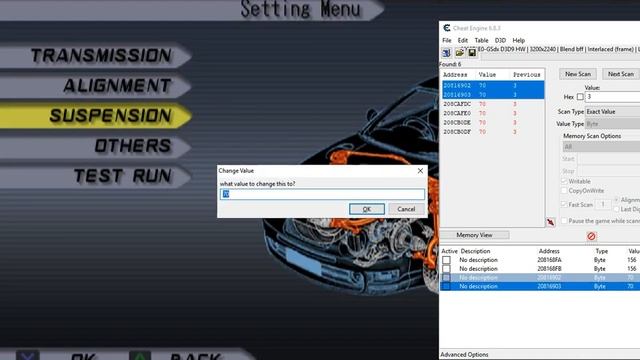Click the red arrow add-address icon
Viewport: 640px width, 360px height.
[551, 222]
